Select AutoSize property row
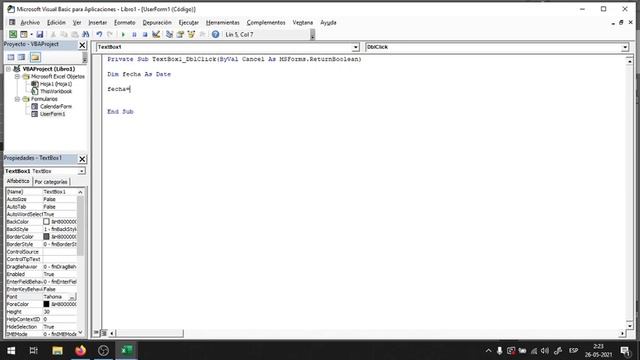 (x=41, y=199)
